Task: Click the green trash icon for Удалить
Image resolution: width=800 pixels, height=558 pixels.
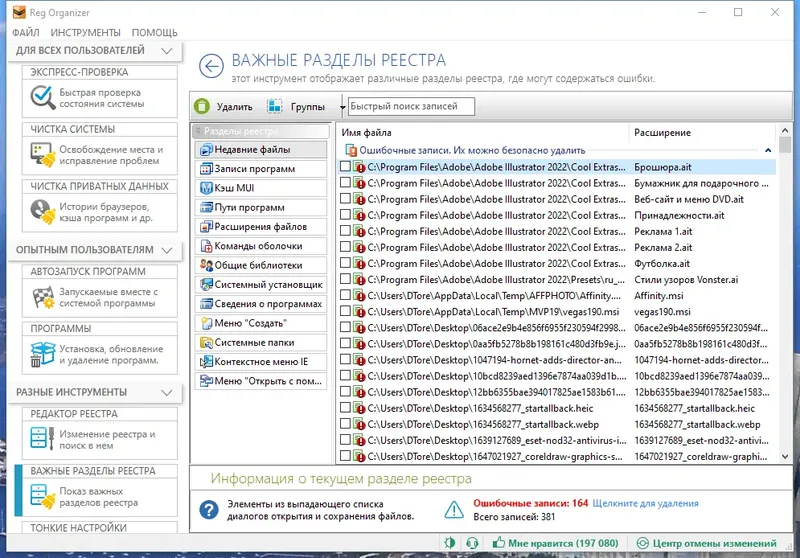Action: 202,106
